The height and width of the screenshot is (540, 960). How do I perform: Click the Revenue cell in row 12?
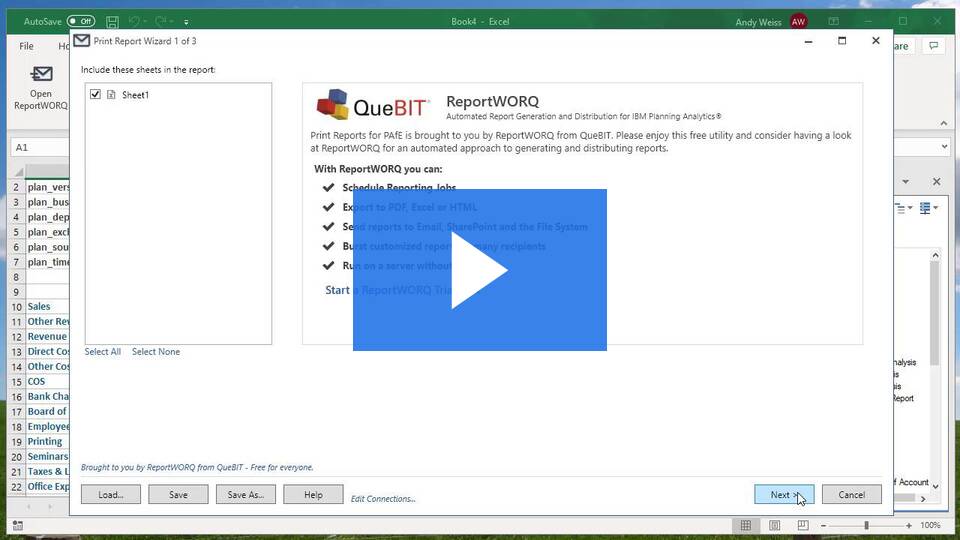pyautogui.click(x=47, y=336)
